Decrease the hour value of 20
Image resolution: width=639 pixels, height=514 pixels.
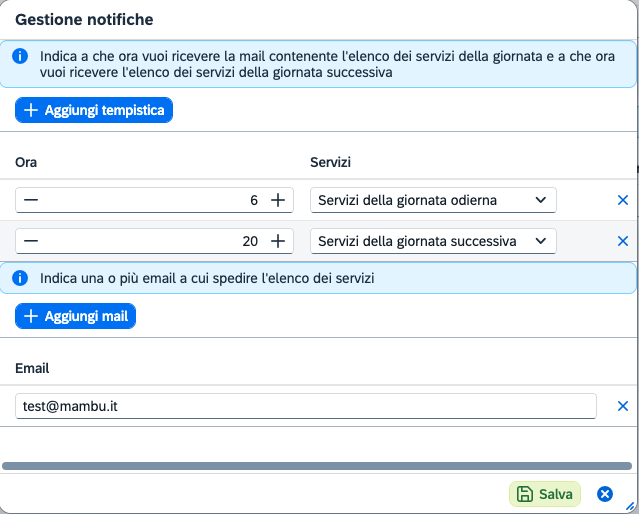(31, 241)
